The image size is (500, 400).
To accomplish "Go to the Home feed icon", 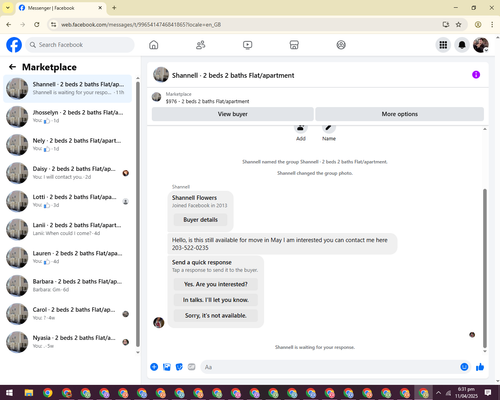I will click(154, 45).
